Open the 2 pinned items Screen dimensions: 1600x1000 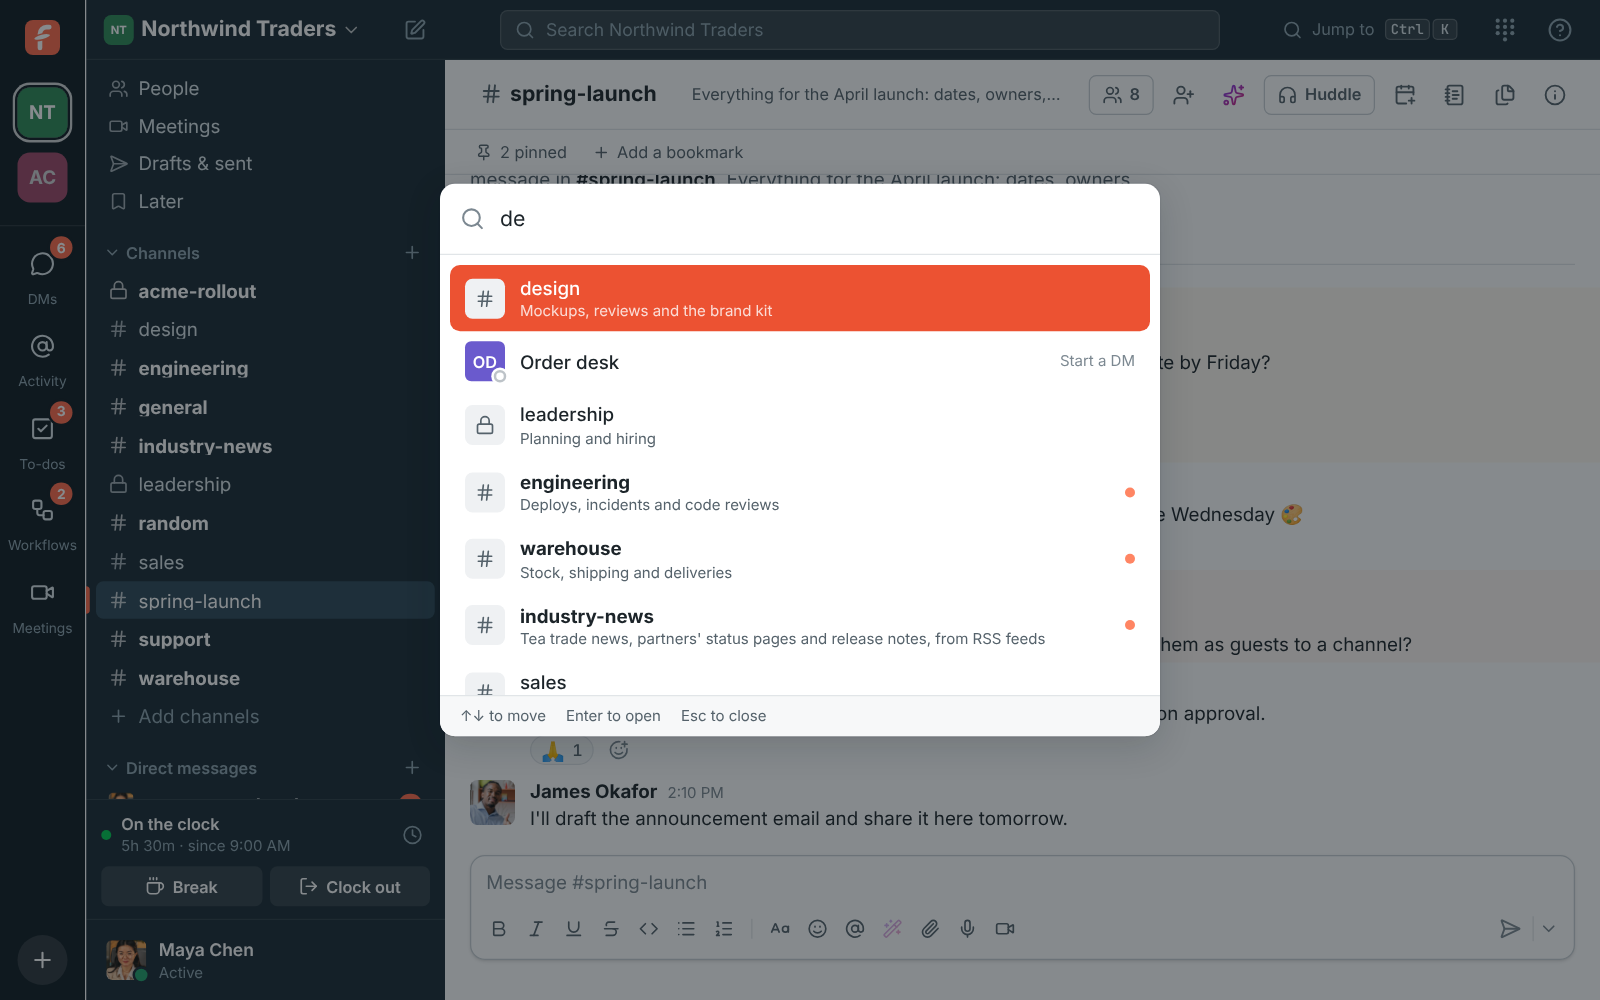coord(521,152)
